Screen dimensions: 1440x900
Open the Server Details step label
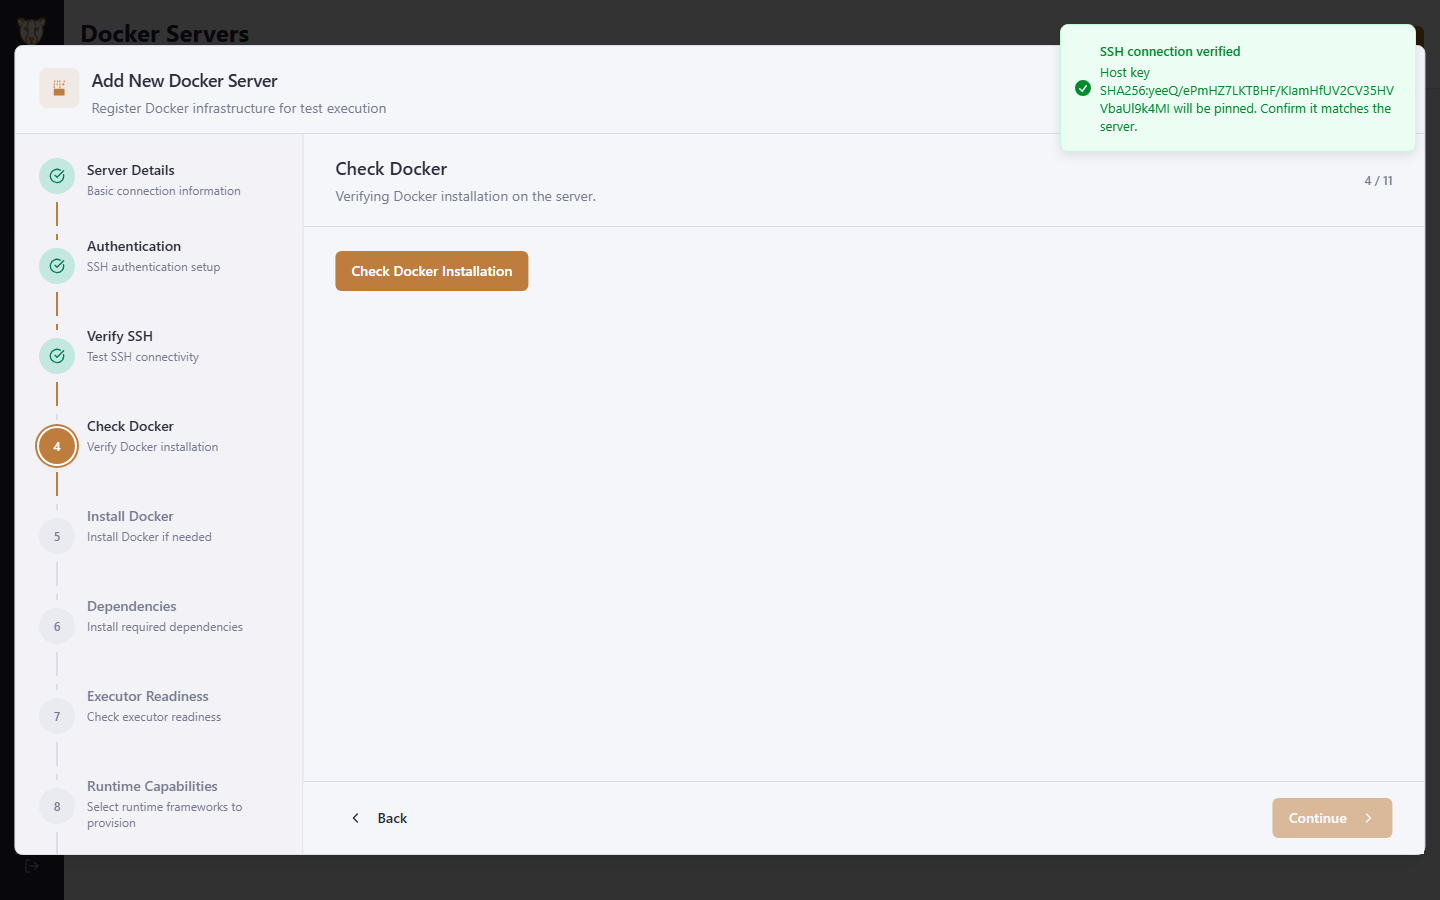click(x=131, y=170)
